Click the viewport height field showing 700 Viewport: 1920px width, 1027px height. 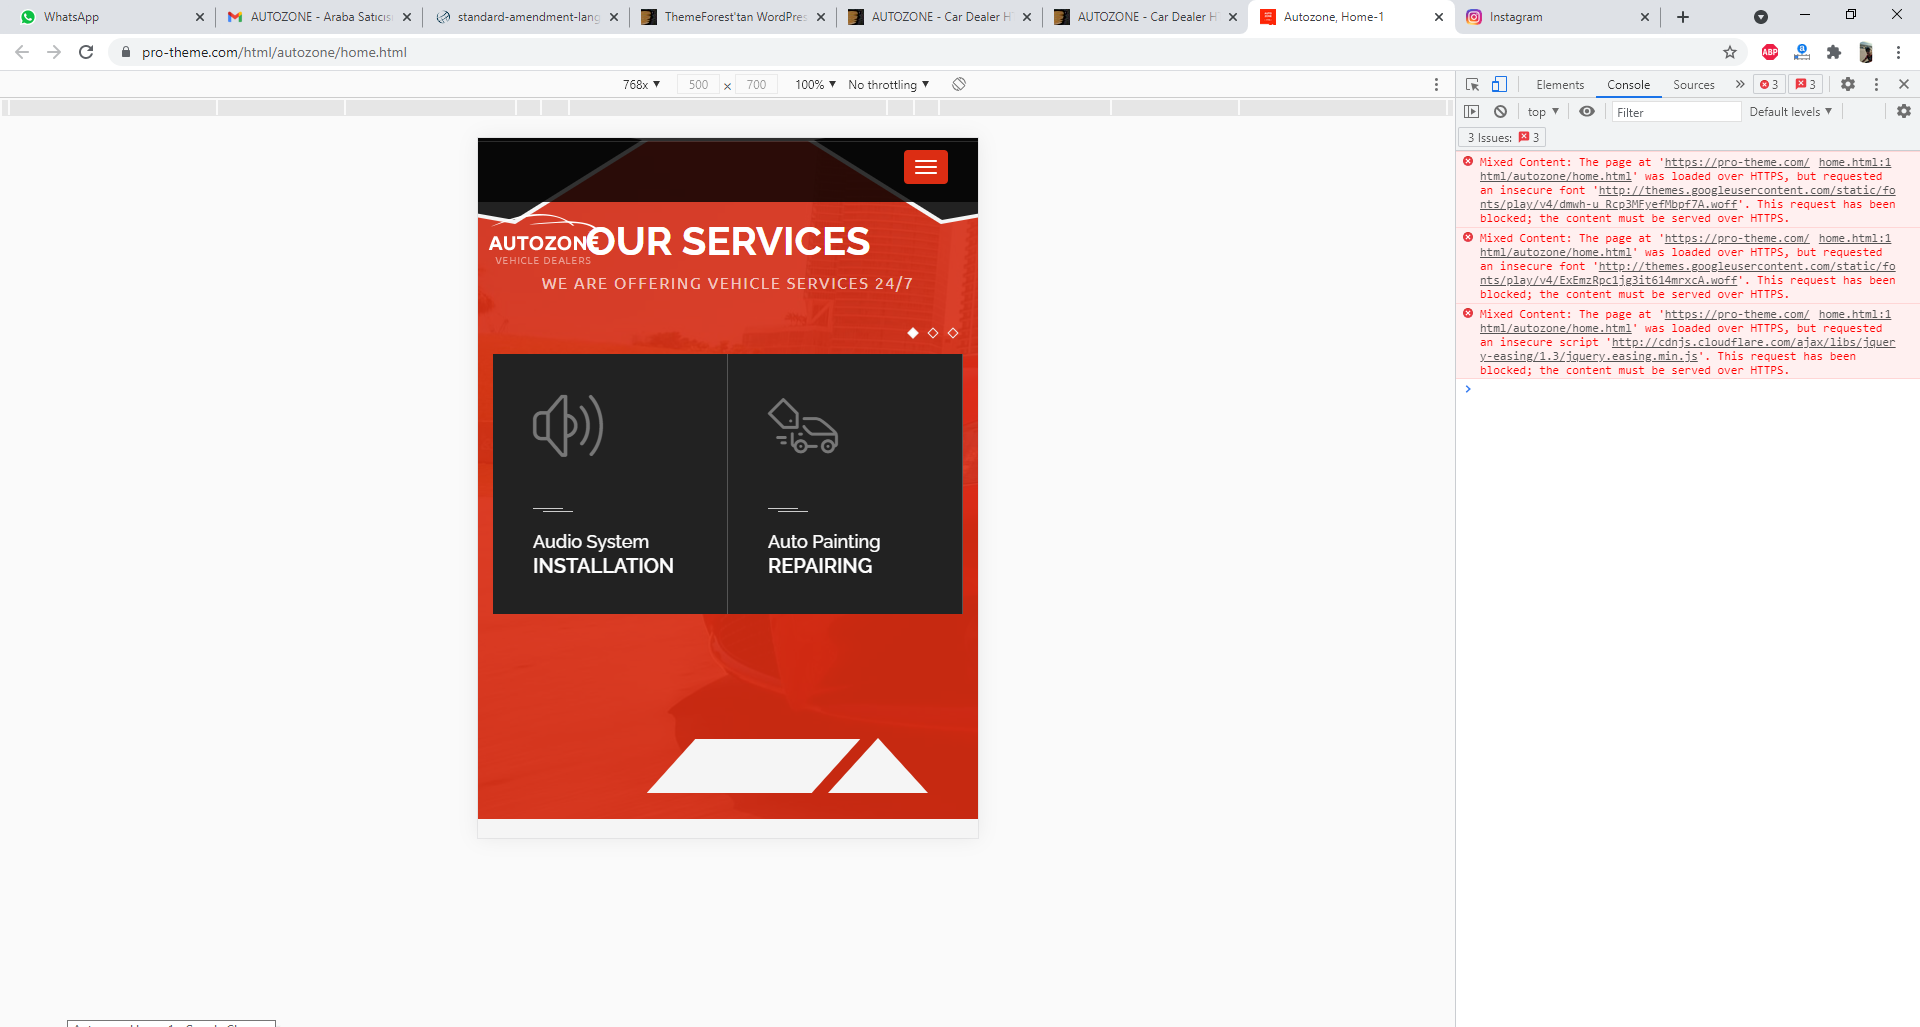tap(756, 85)
